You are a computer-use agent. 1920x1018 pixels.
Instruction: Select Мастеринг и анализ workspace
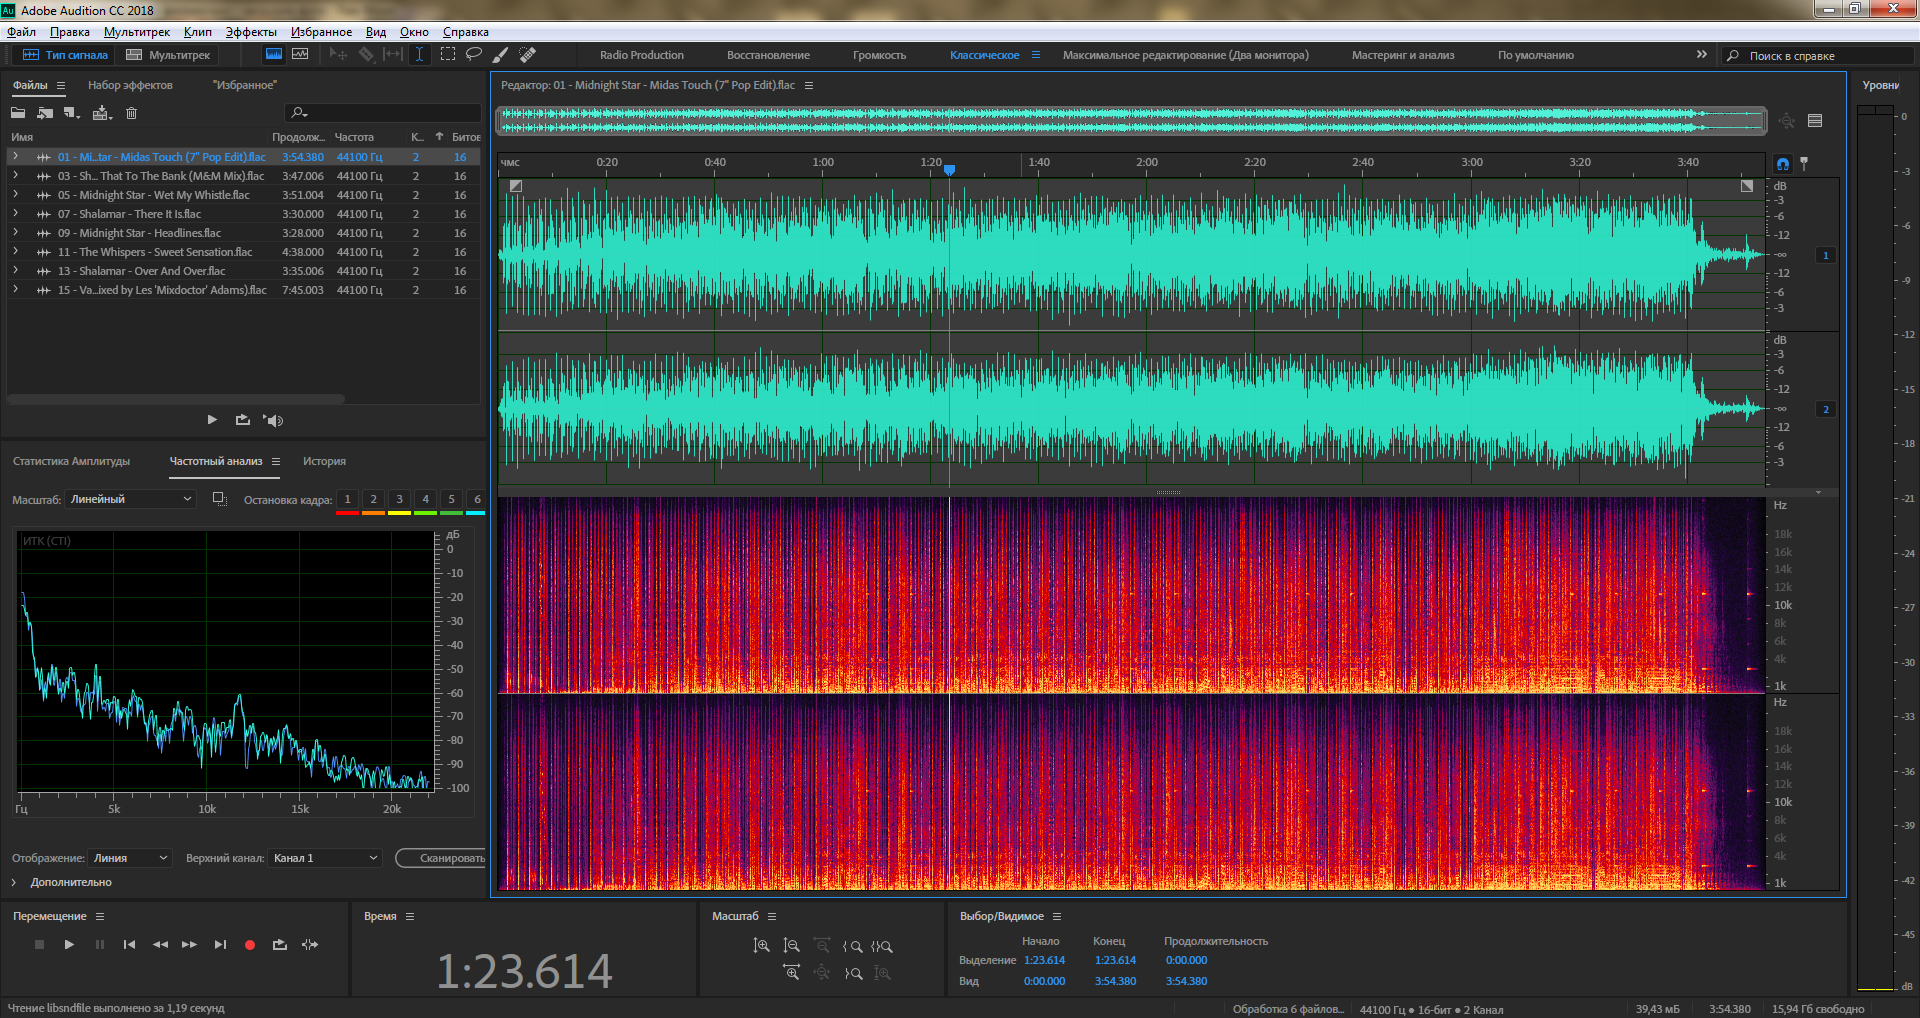click(x=1403, y=55)
